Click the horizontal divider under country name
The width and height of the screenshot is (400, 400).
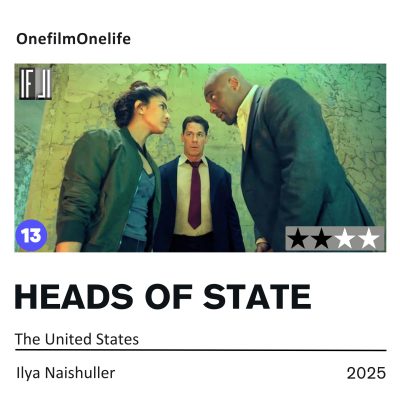point(201,350)
